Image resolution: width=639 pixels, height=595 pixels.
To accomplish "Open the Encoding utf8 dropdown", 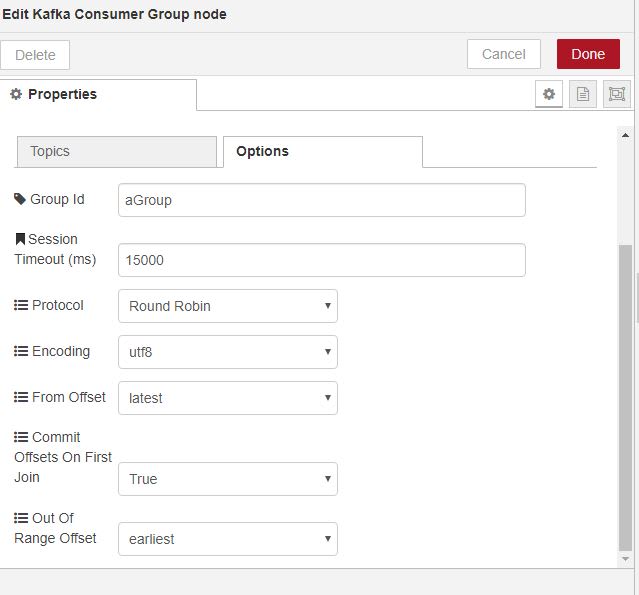I will (228, 352).
